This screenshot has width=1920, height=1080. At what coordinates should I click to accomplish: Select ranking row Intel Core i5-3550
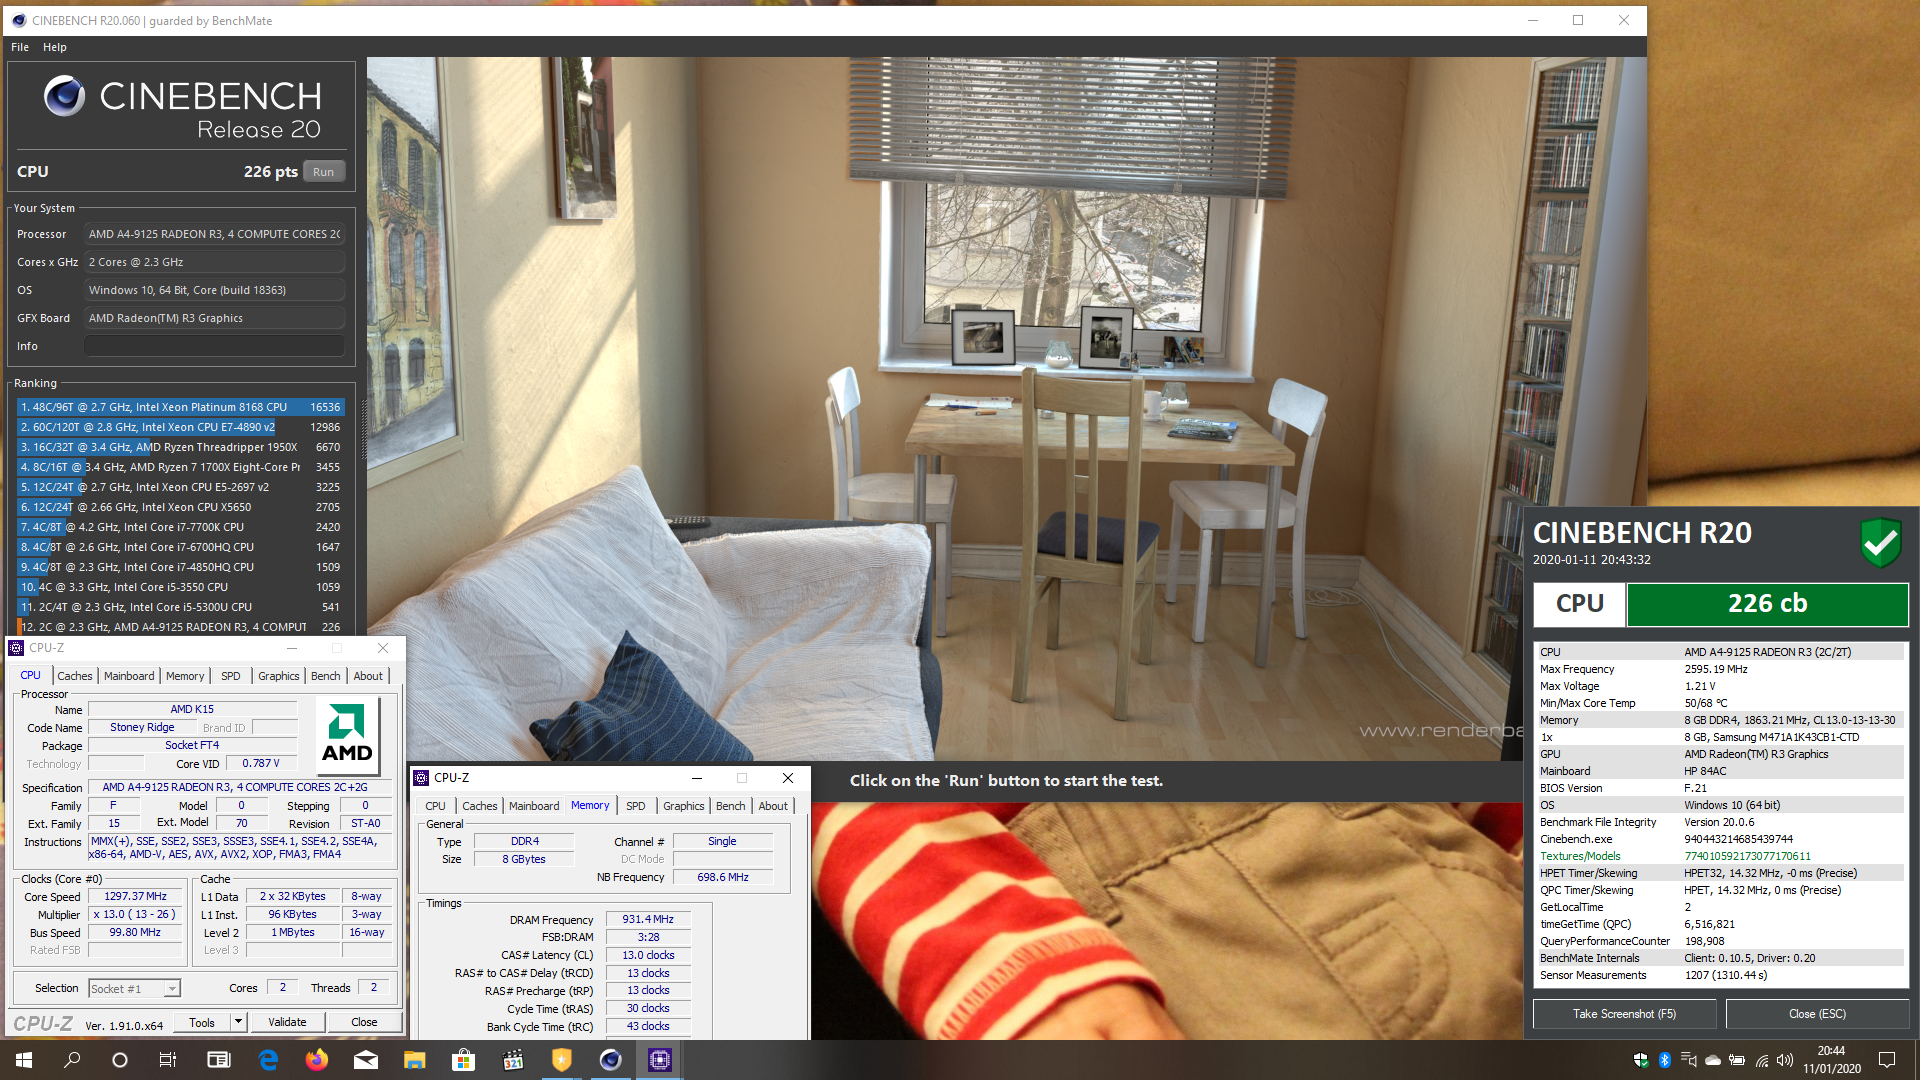pos(180,587)
